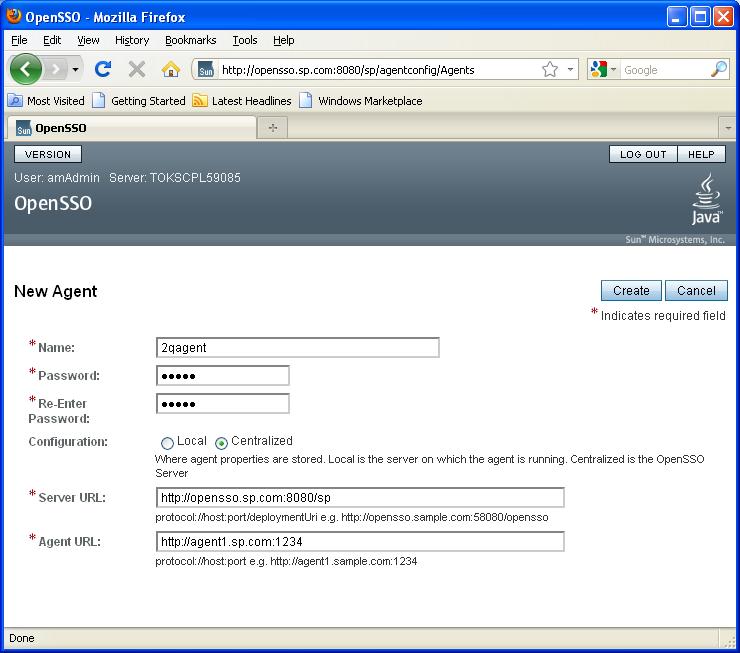The height and width of the screenshot is (653, 740).
Task: Click the 'Indicates required field' note
Action: [663, 316]
